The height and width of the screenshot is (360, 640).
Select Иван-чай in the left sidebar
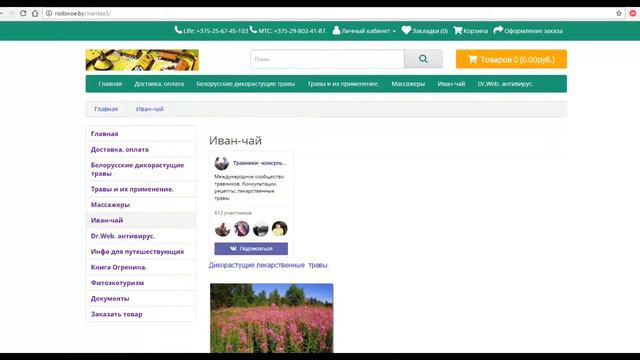(x=141, y=220)
